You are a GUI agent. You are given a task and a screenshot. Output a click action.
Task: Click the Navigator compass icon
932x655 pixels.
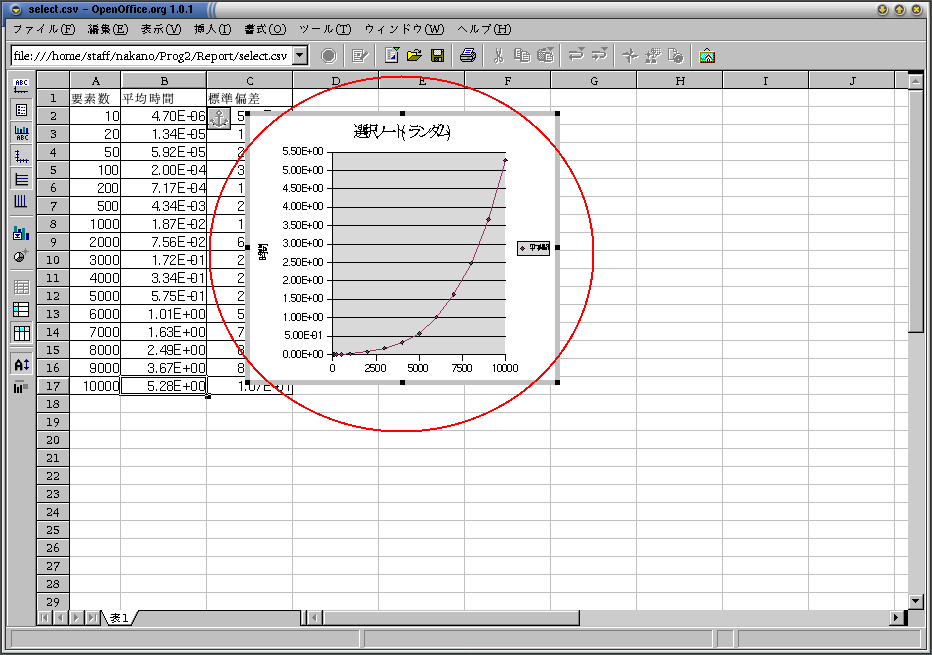click(x=630, y=56)
